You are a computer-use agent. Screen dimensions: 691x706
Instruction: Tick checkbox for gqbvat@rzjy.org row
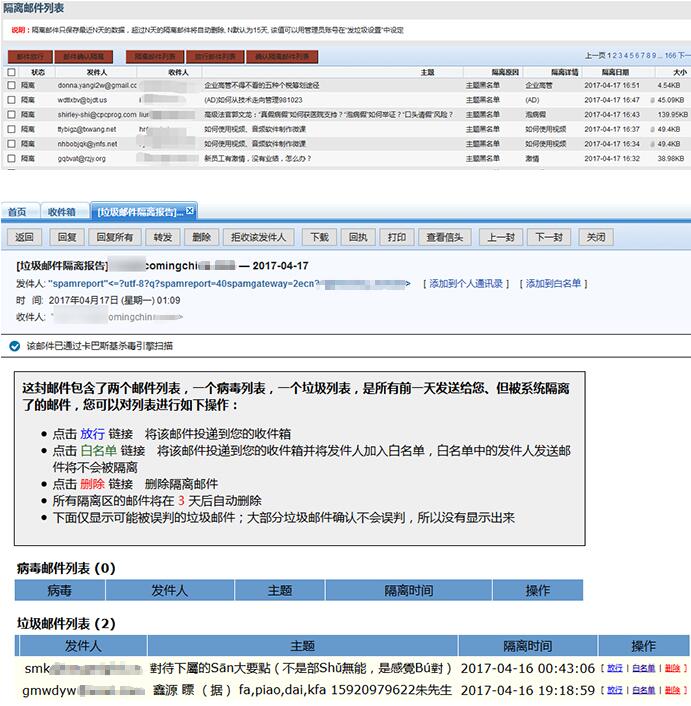tap(12, 158)
